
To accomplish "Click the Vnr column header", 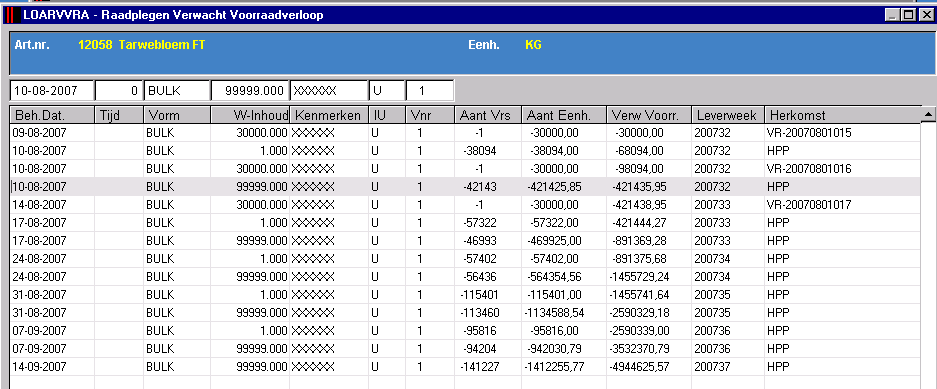I will point(430,115).
